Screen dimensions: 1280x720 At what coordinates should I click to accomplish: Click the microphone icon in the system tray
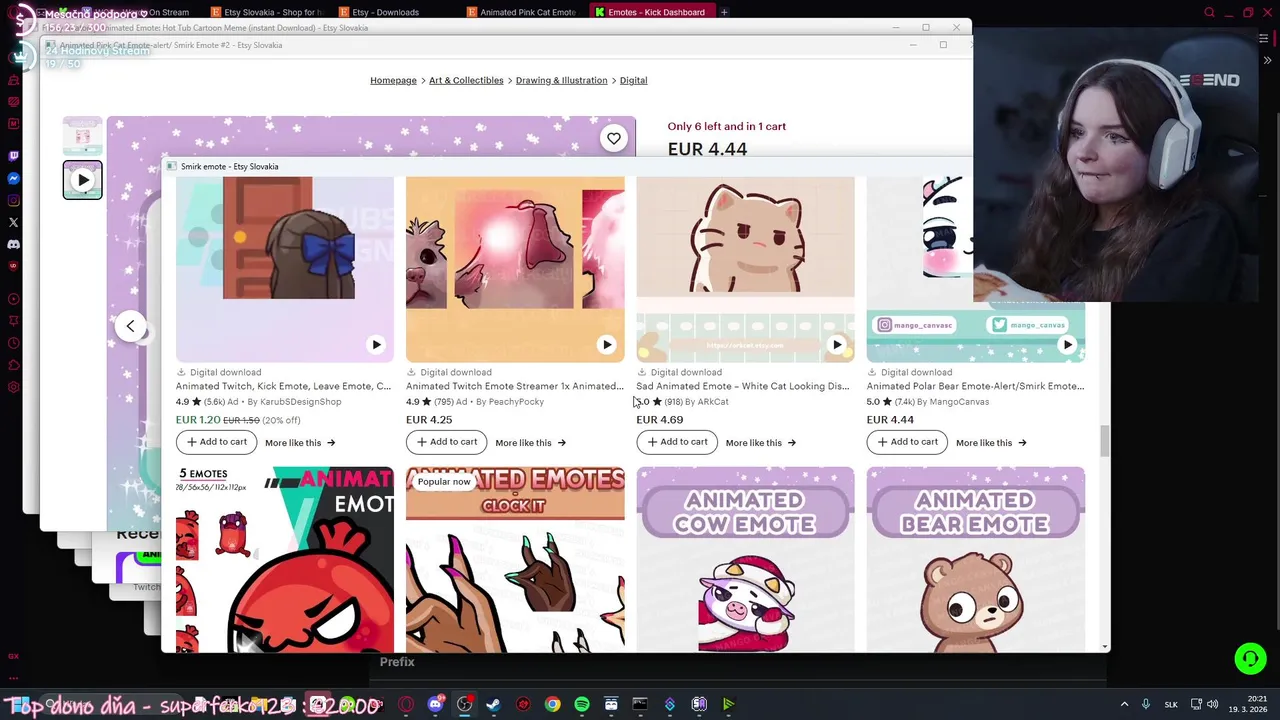[x=1146, y=704]
